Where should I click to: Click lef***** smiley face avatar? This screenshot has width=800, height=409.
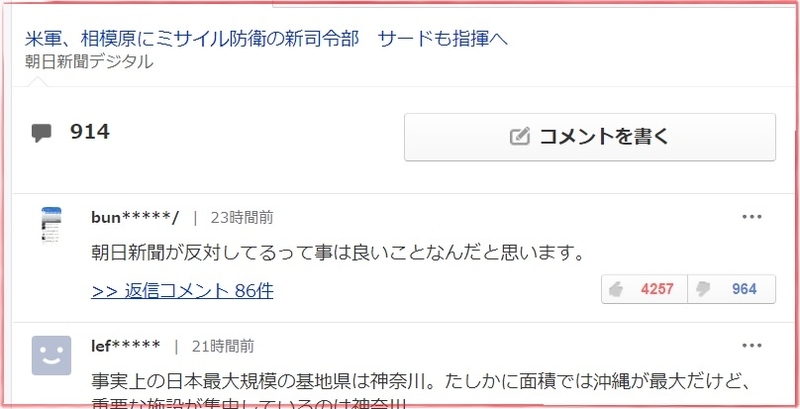pos(52,355)
